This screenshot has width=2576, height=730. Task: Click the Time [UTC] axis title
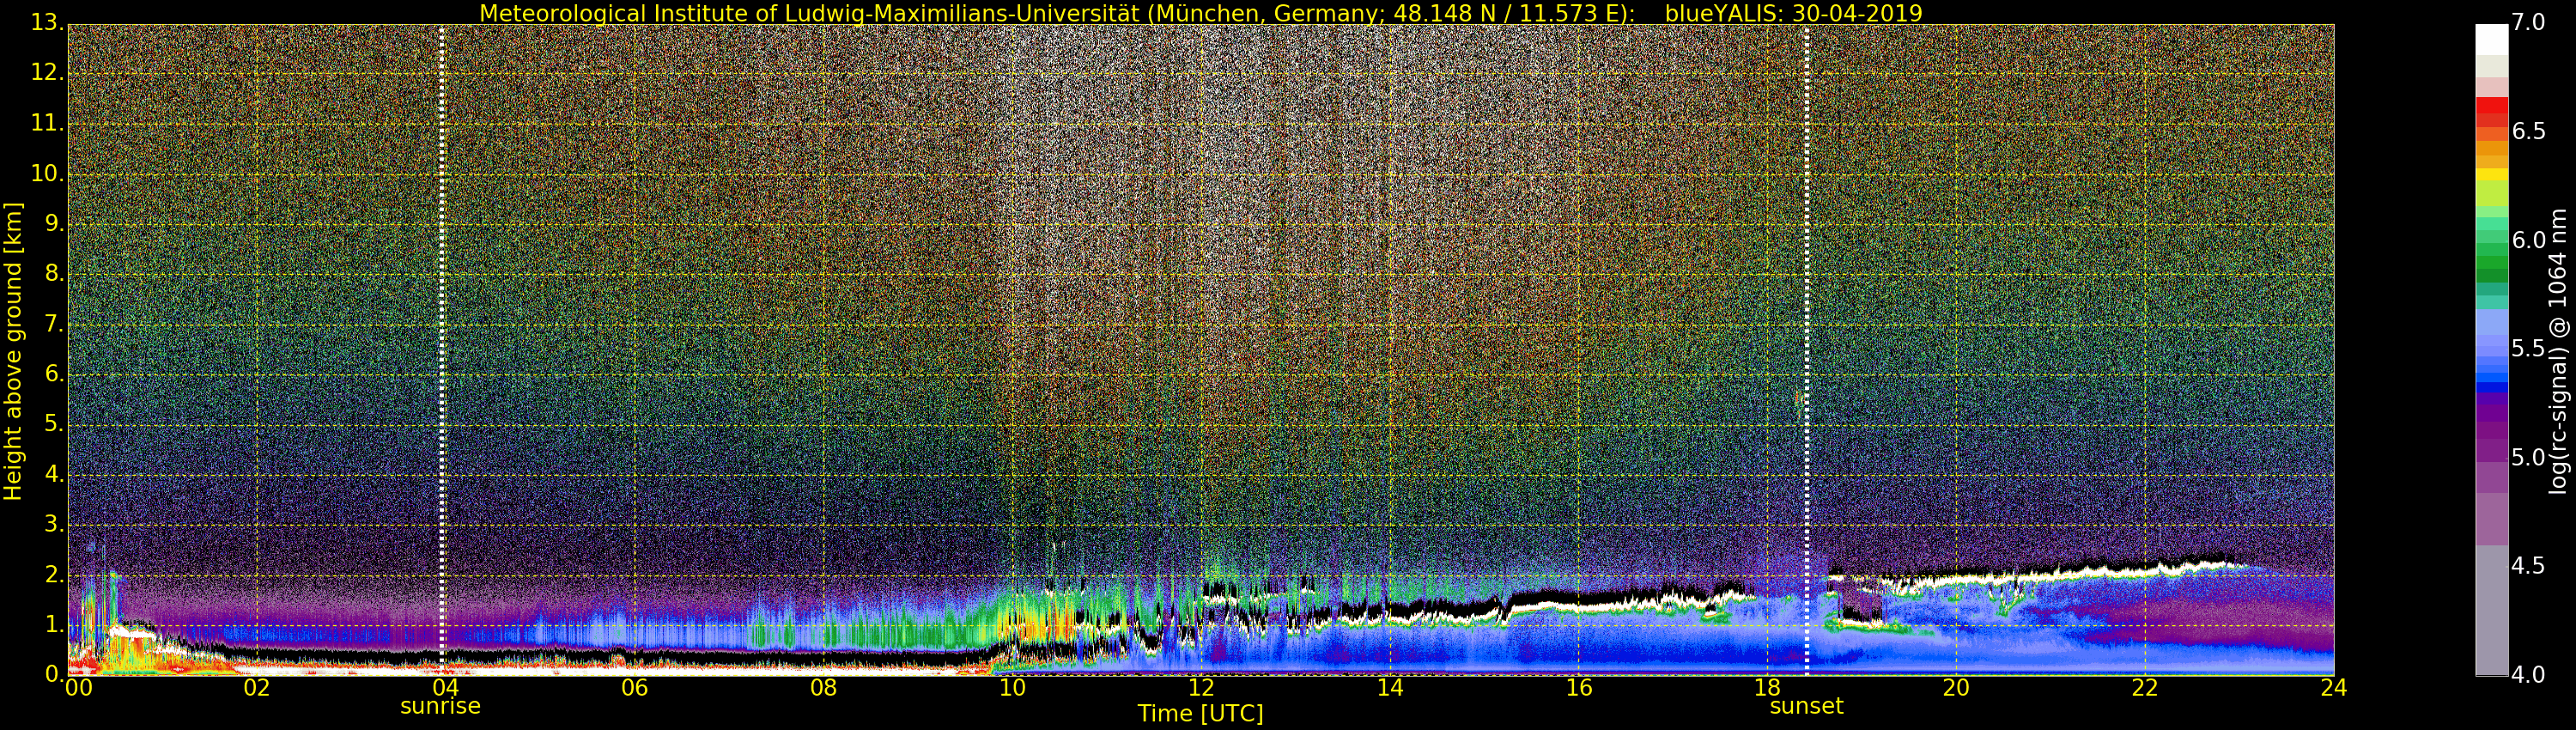pos(1200,714)
